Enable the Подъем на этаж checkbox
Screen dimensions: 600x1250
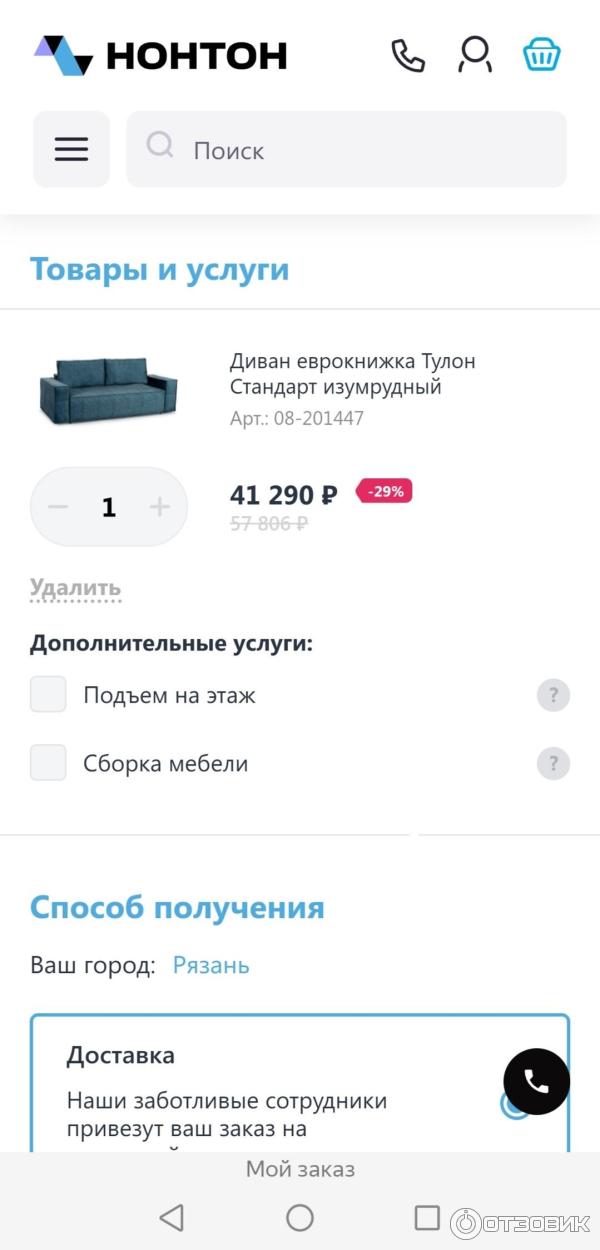[x=48, y=695]
